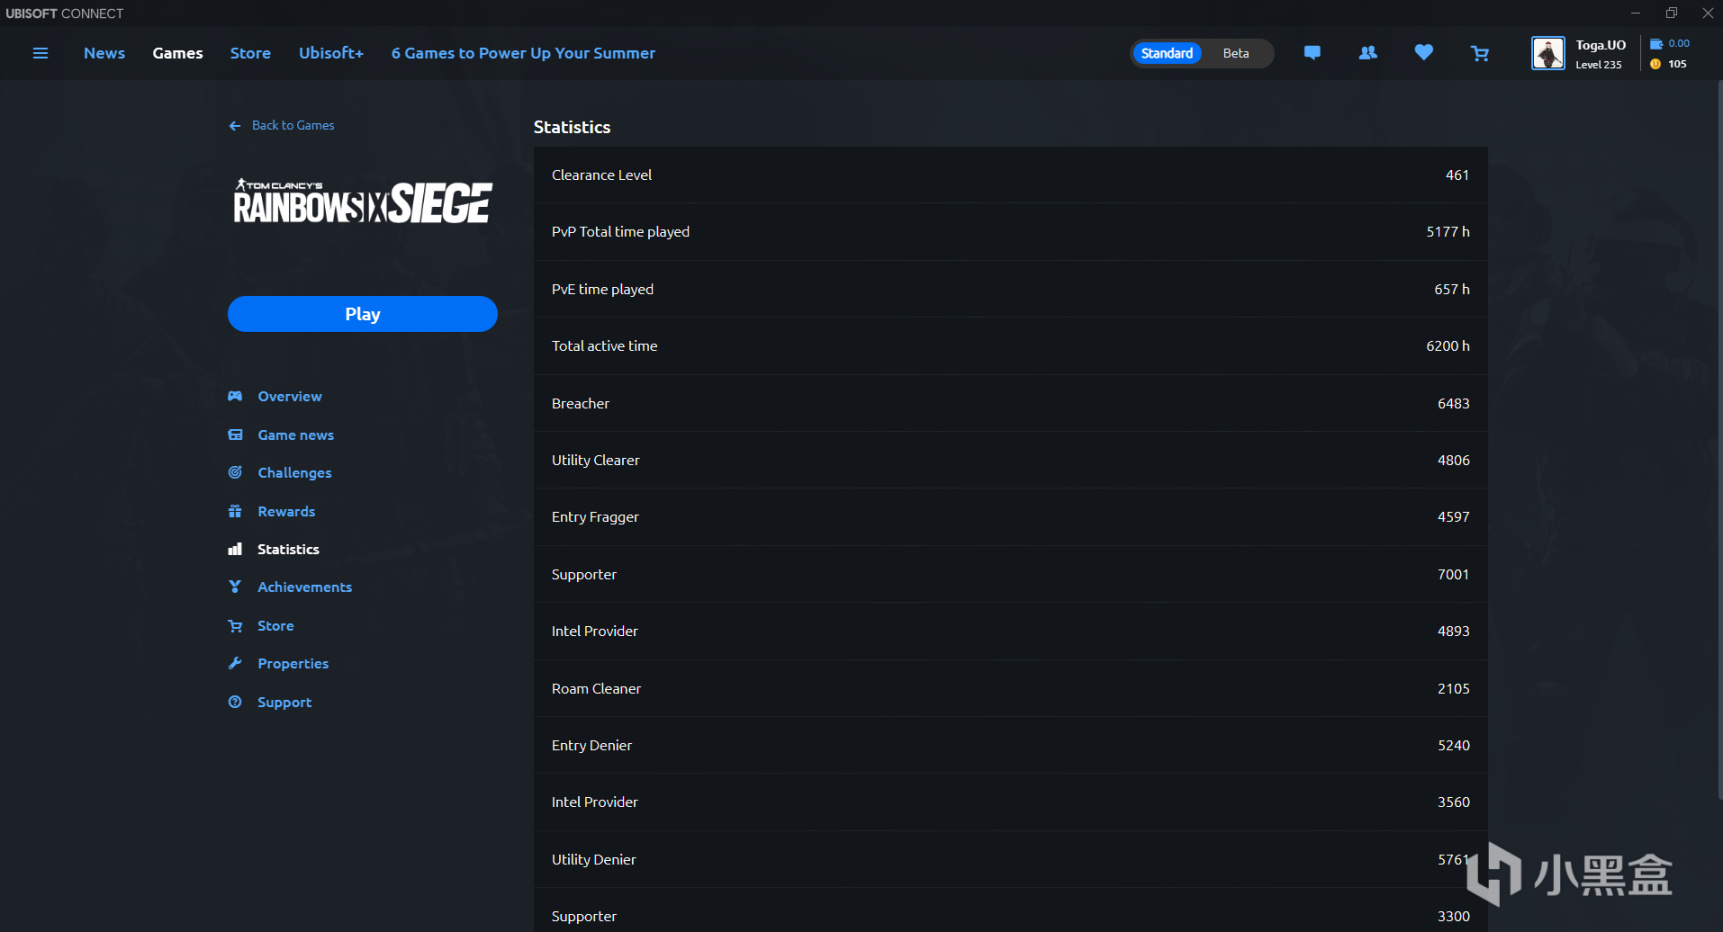
Task: Open the Rewards section
Action: 286,511
